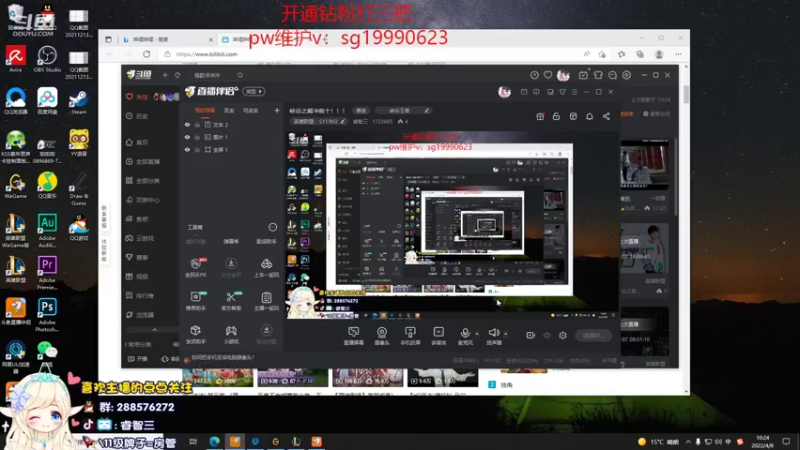Toggle visibility of 文本 2 source

(187, 124)
